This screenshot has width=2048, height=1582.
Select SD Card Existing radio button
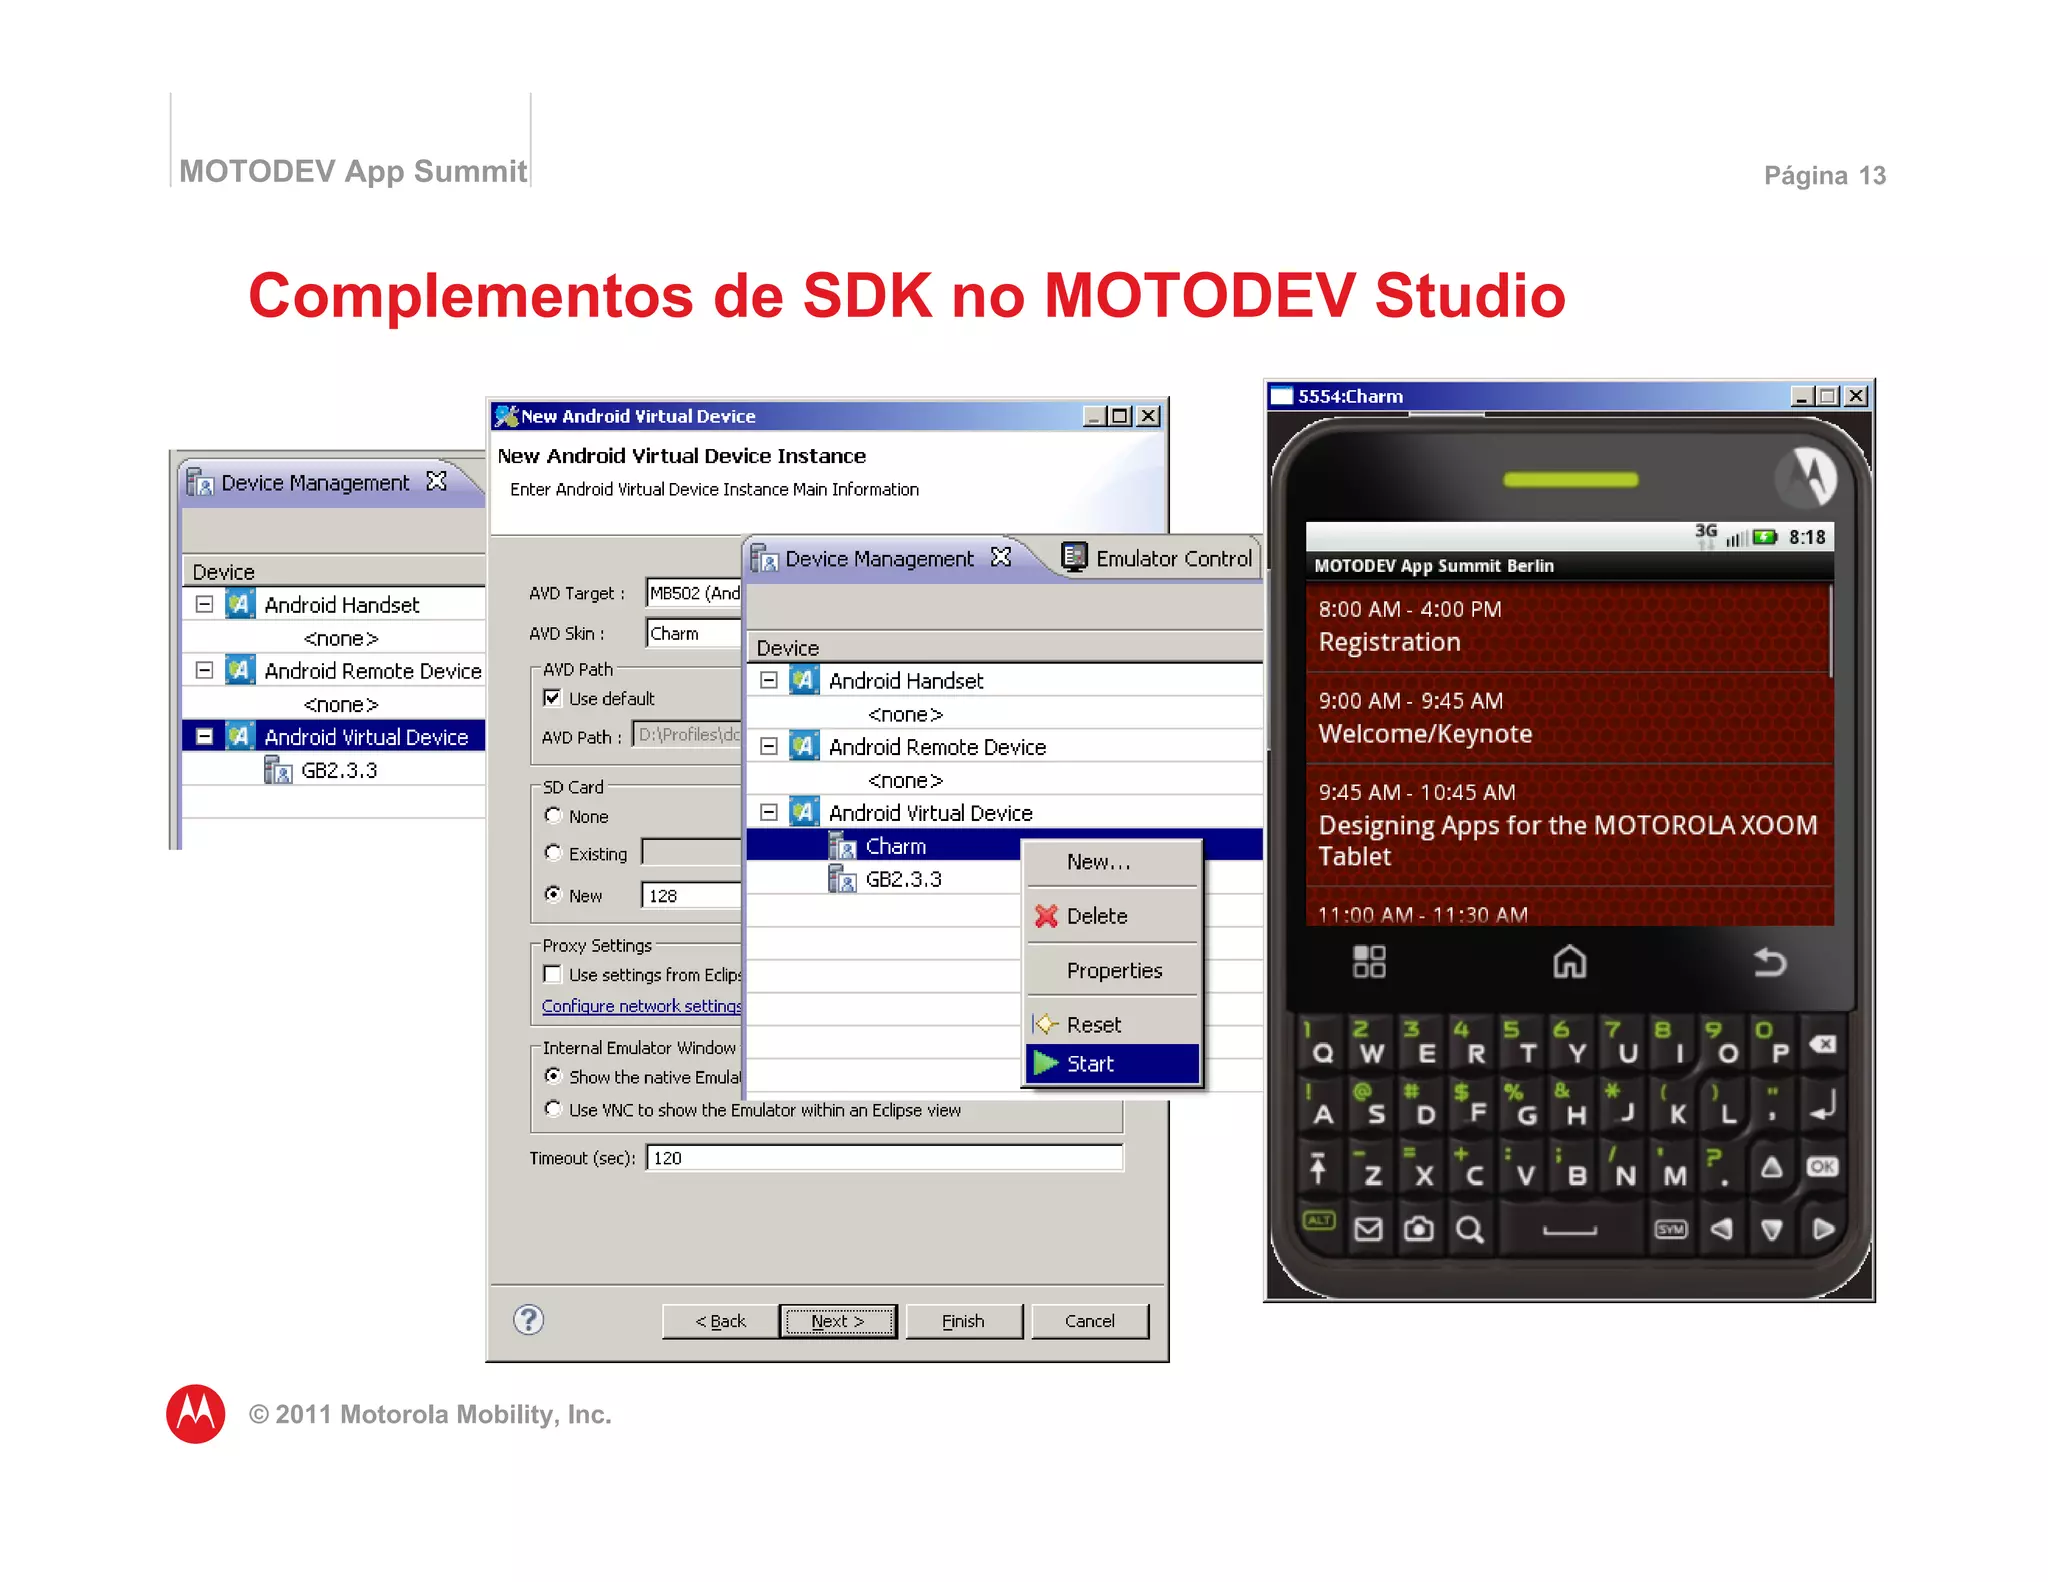tap(552, 853)
